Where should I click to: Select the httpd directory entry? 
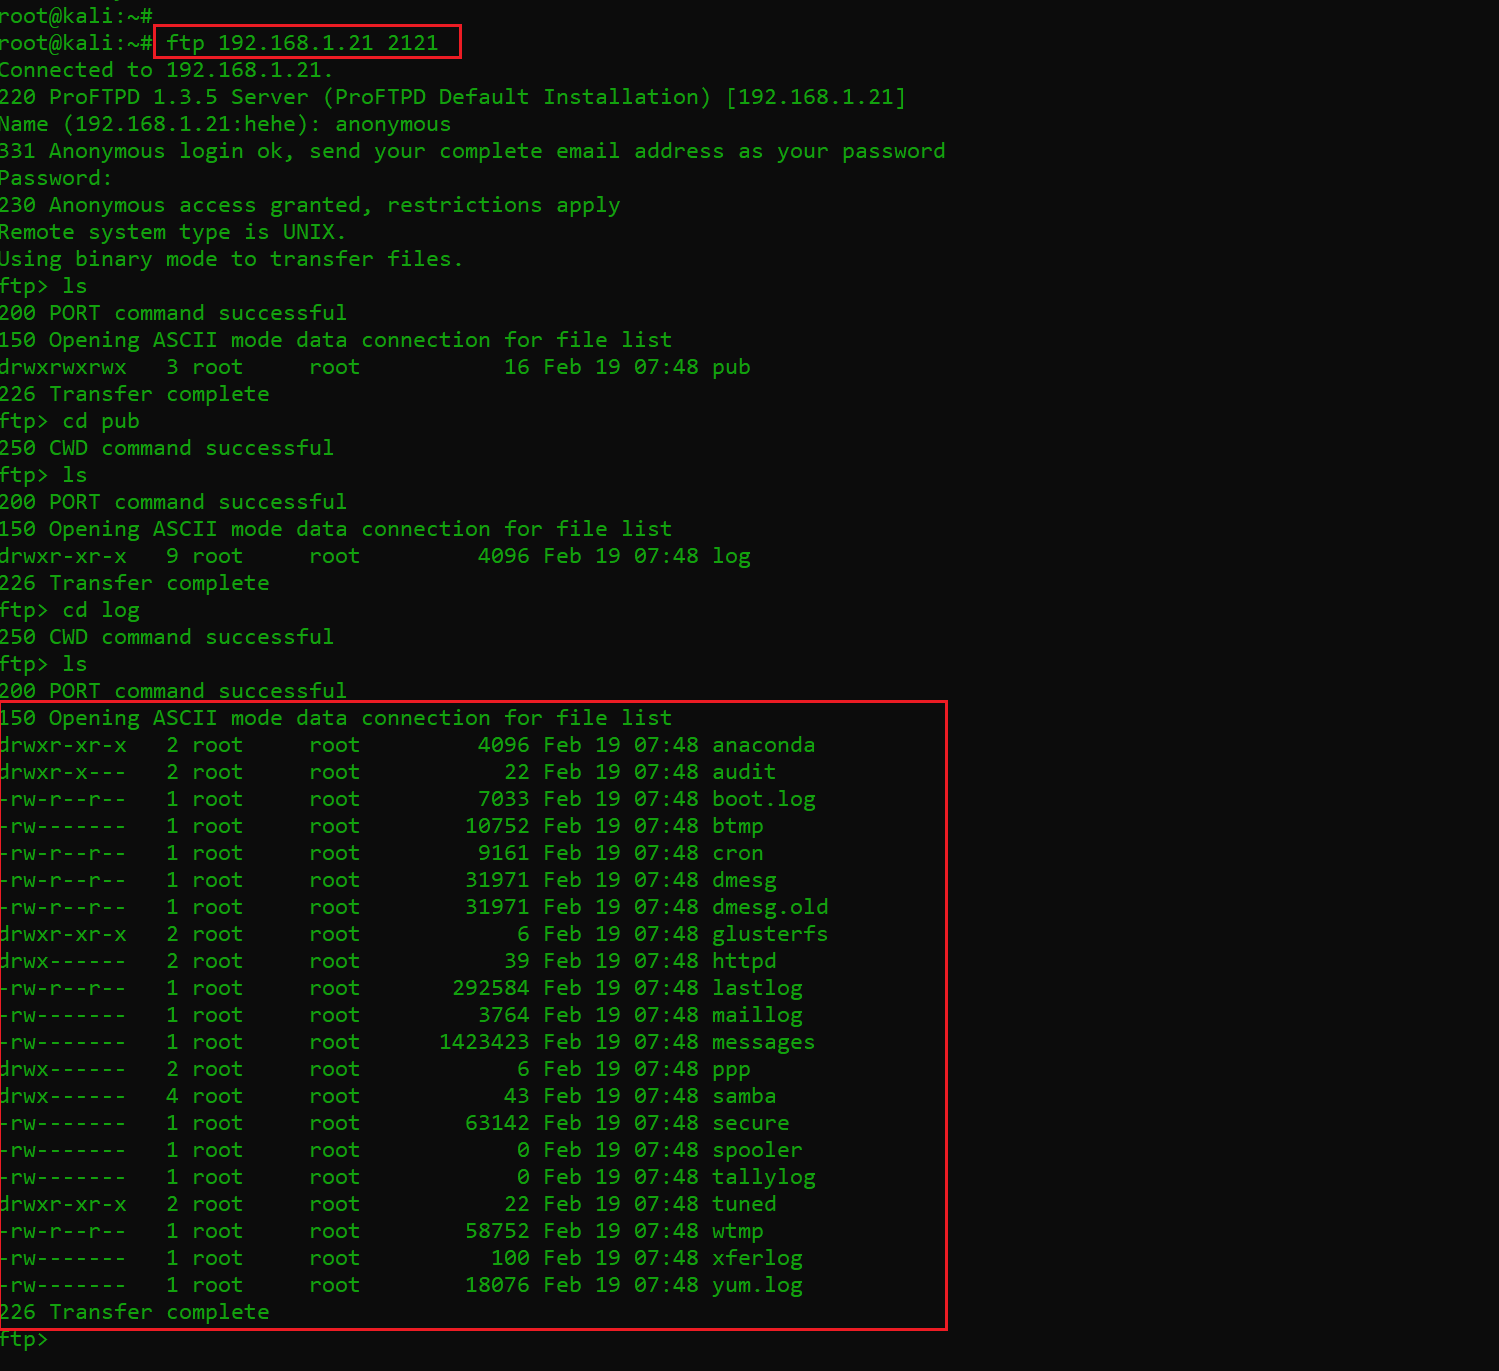pyautogui.click(x=743, y=961)
